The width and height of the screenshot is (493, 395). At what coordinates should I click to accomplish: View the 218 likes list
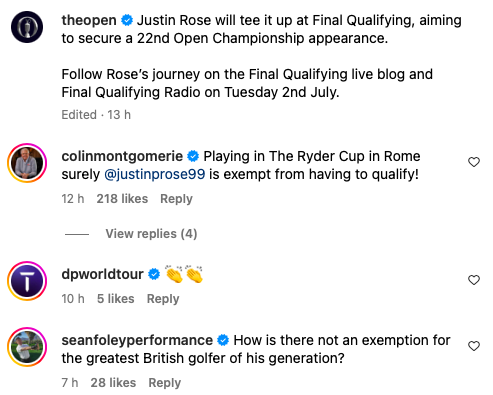pyautogui.click(x=122, y=199)
